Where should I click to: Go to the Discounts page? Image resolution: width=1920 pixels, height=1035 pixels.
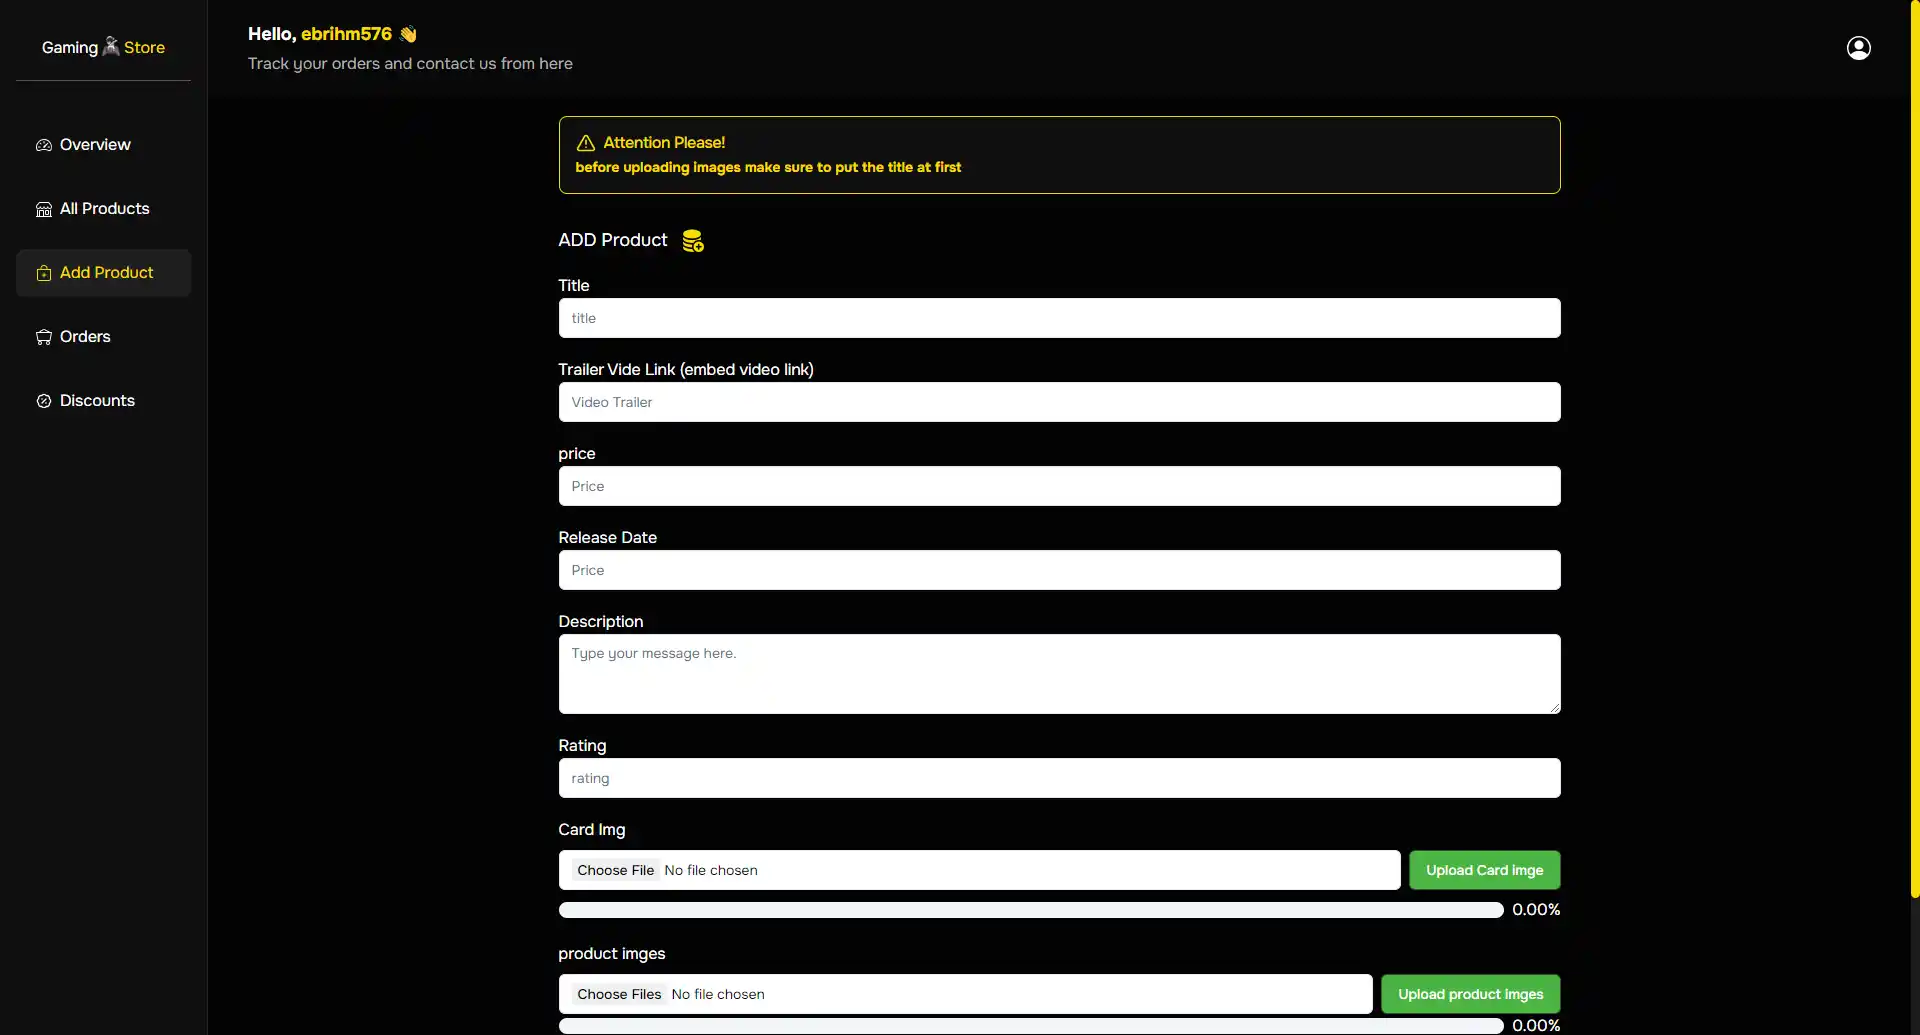point(97,401)
